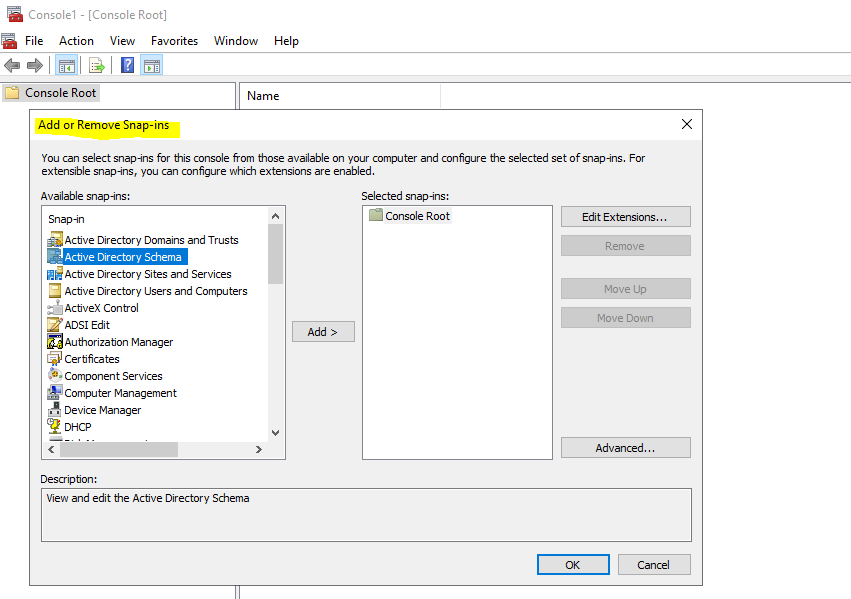This screenshot has width=851, height=599.
Task: Open the Action menu
Action: coord(77,41)
